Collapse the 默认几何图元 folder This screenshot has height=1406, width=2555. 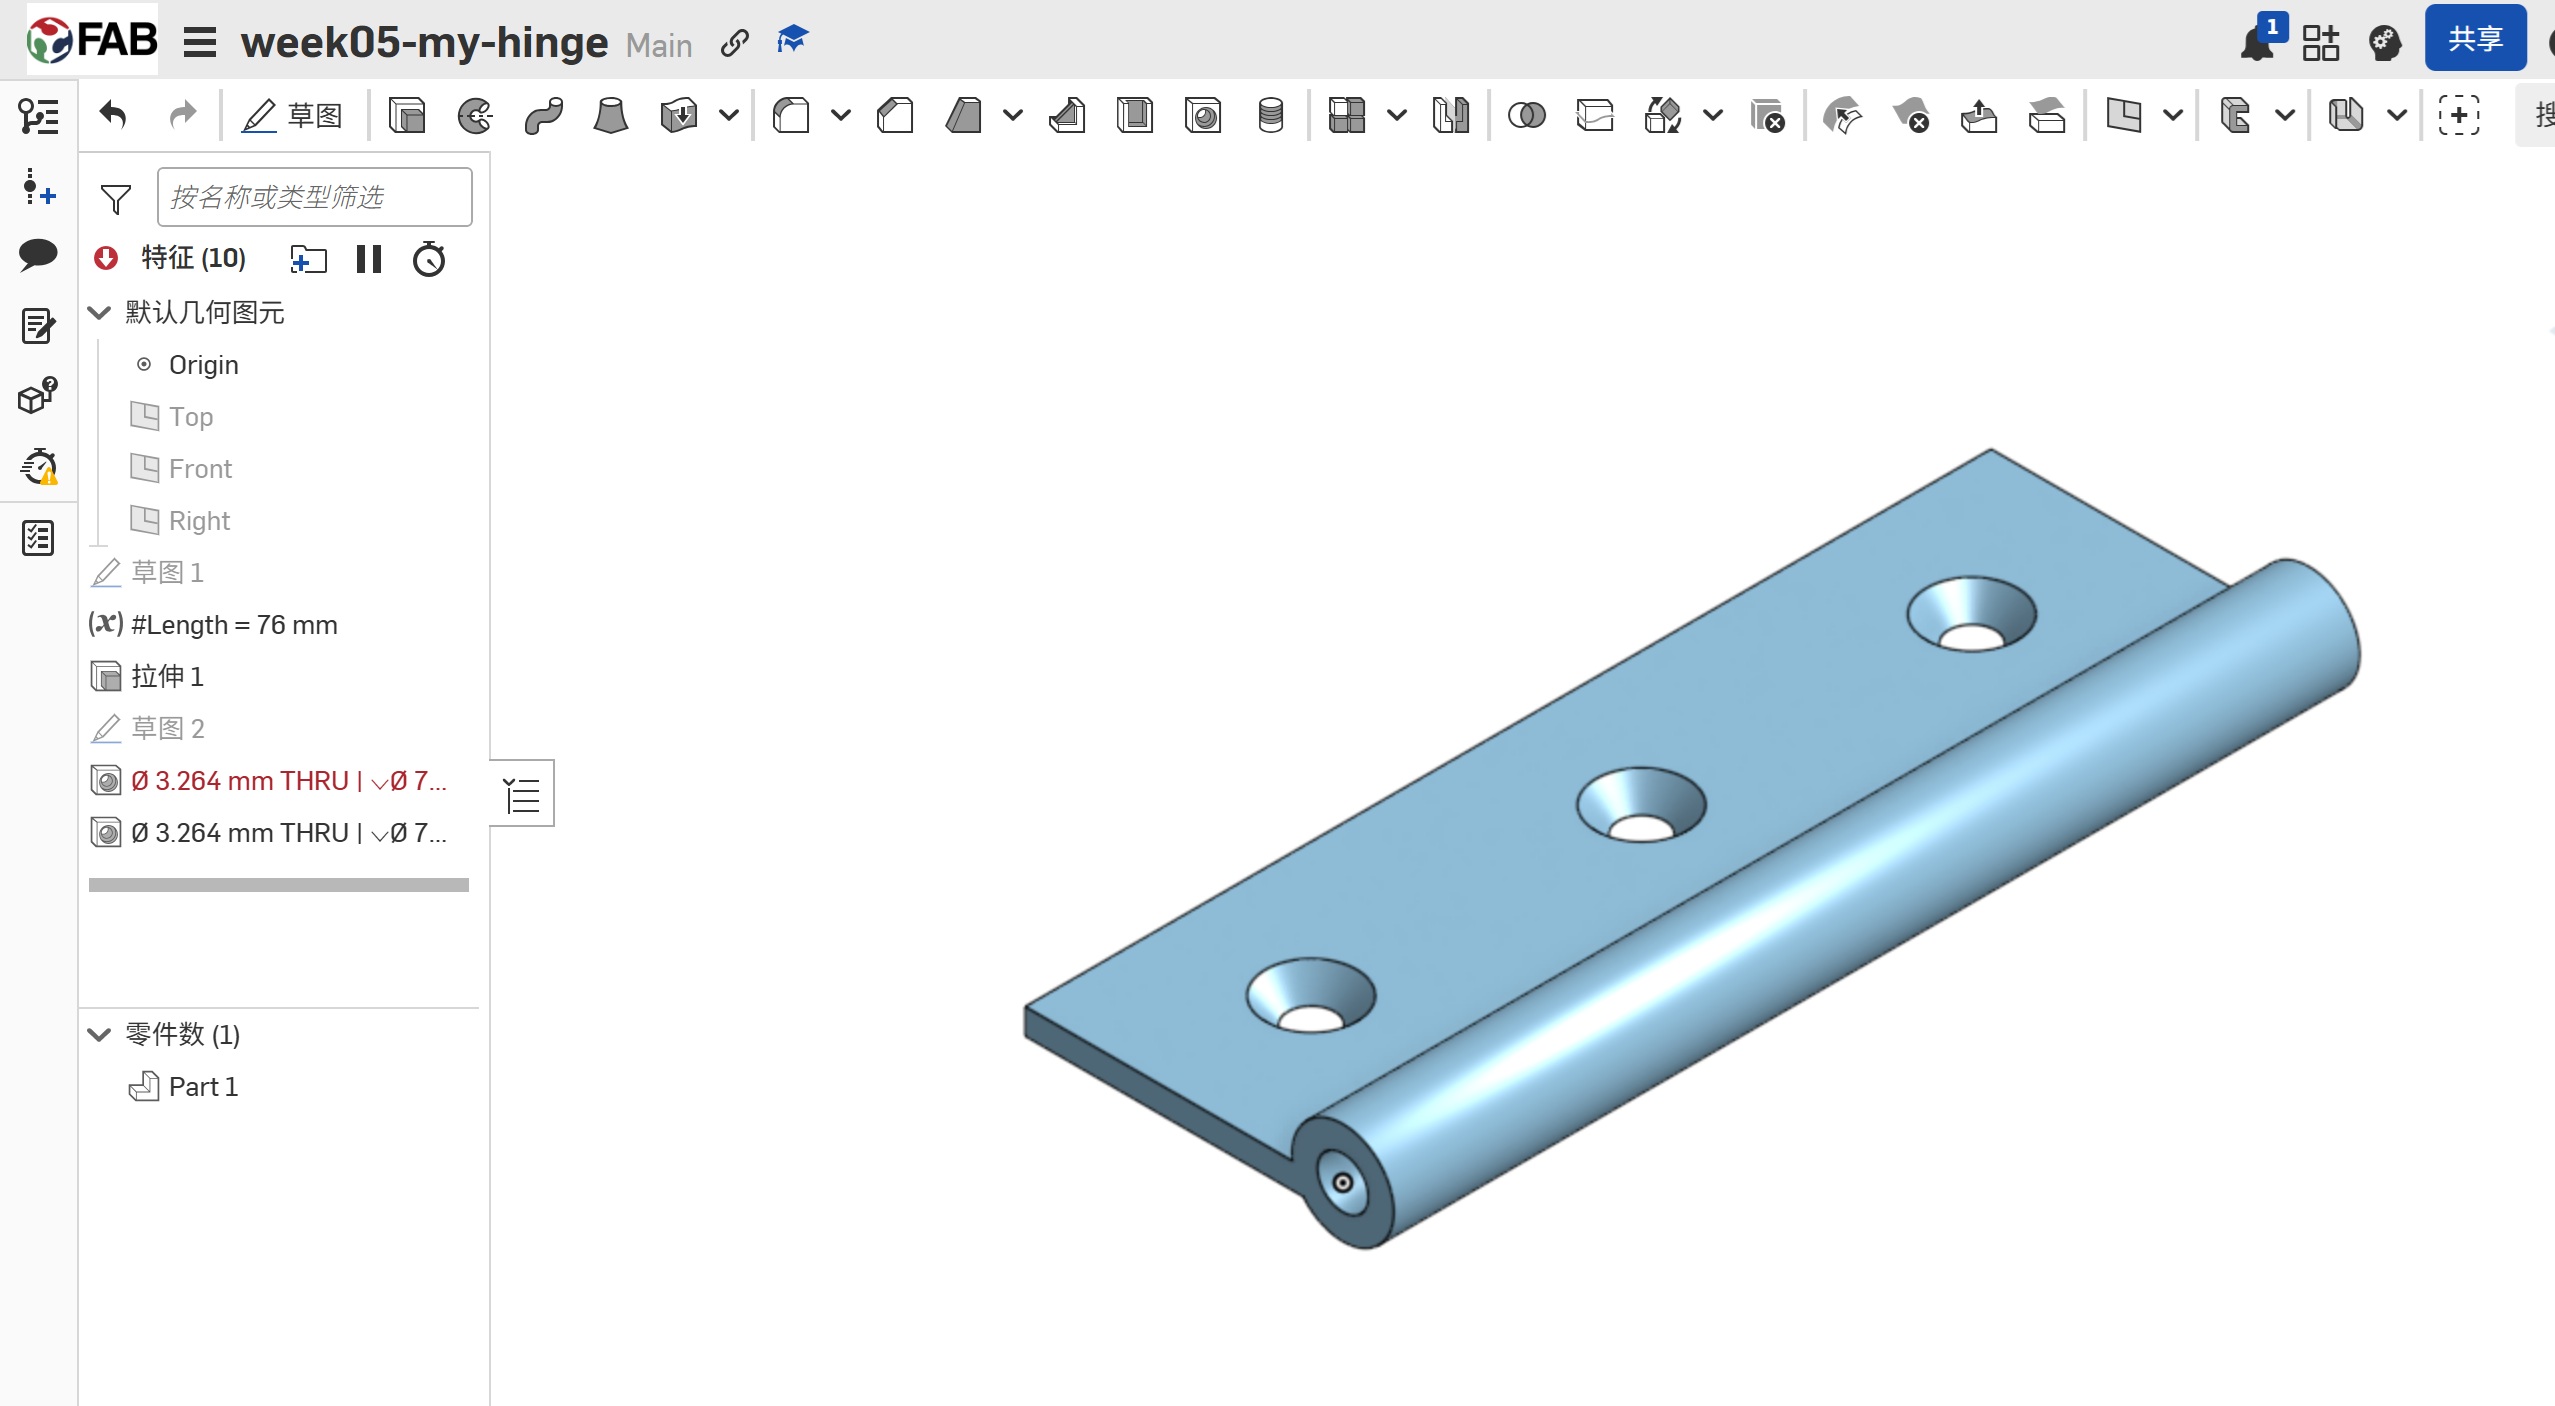pos(99,313)
